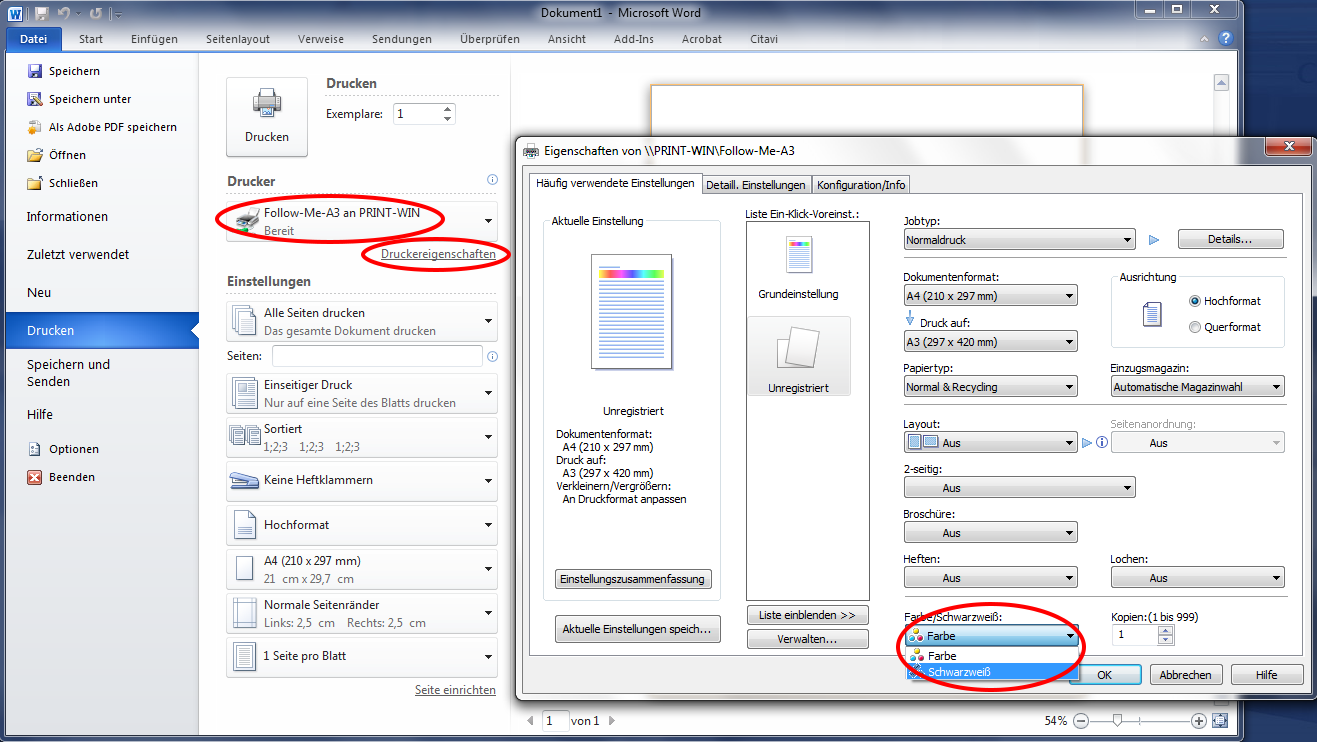Click zoom in plus button
The width and height of the screenshot is (1317, 742).
coord(1198,720)
